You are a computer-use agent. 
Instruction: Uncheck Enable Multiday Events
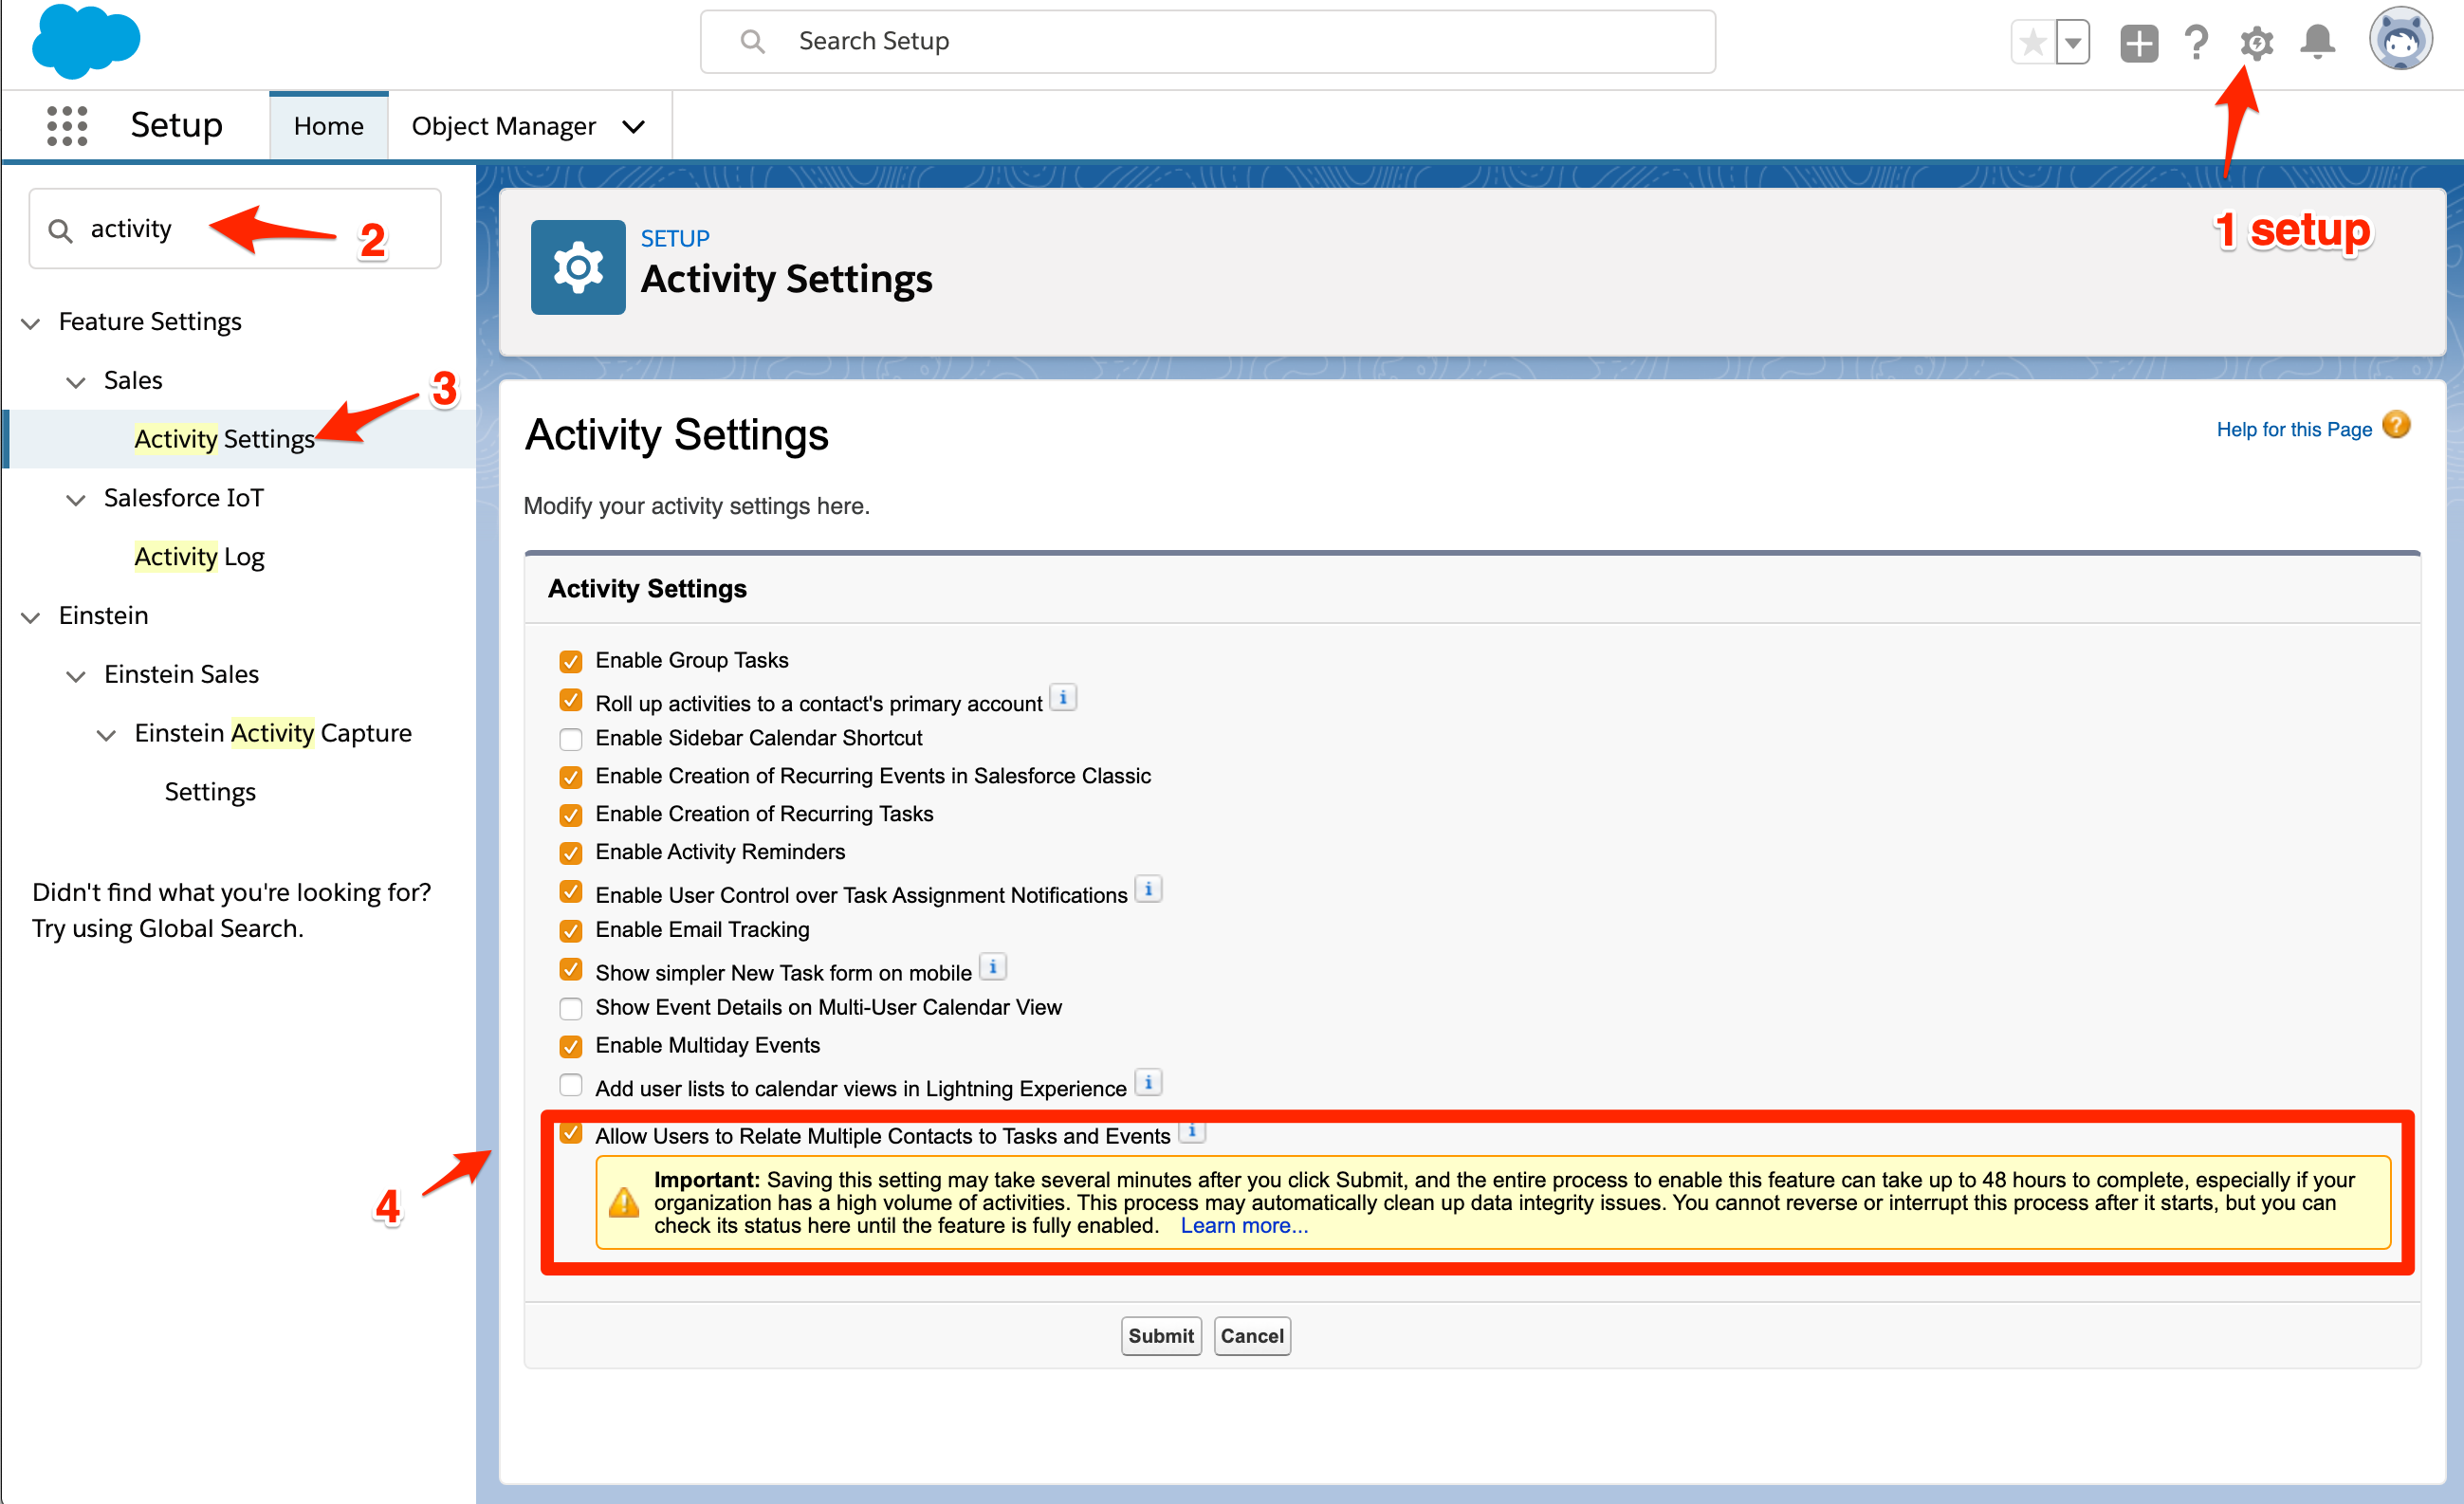571,1046
